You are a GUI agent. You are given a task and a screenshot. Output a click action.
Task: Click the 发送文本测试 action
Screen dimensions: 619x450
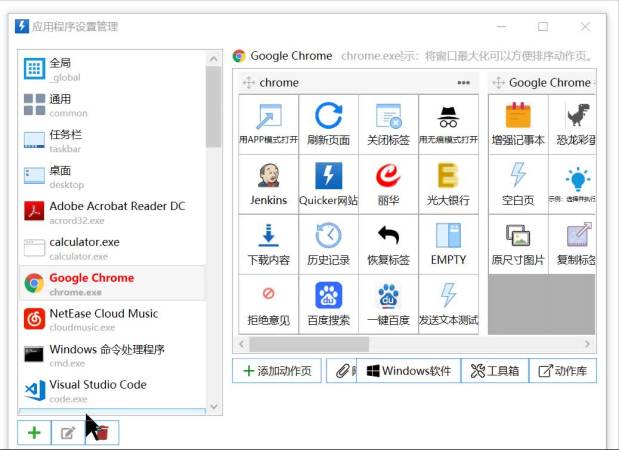click(x=448, y=305)
